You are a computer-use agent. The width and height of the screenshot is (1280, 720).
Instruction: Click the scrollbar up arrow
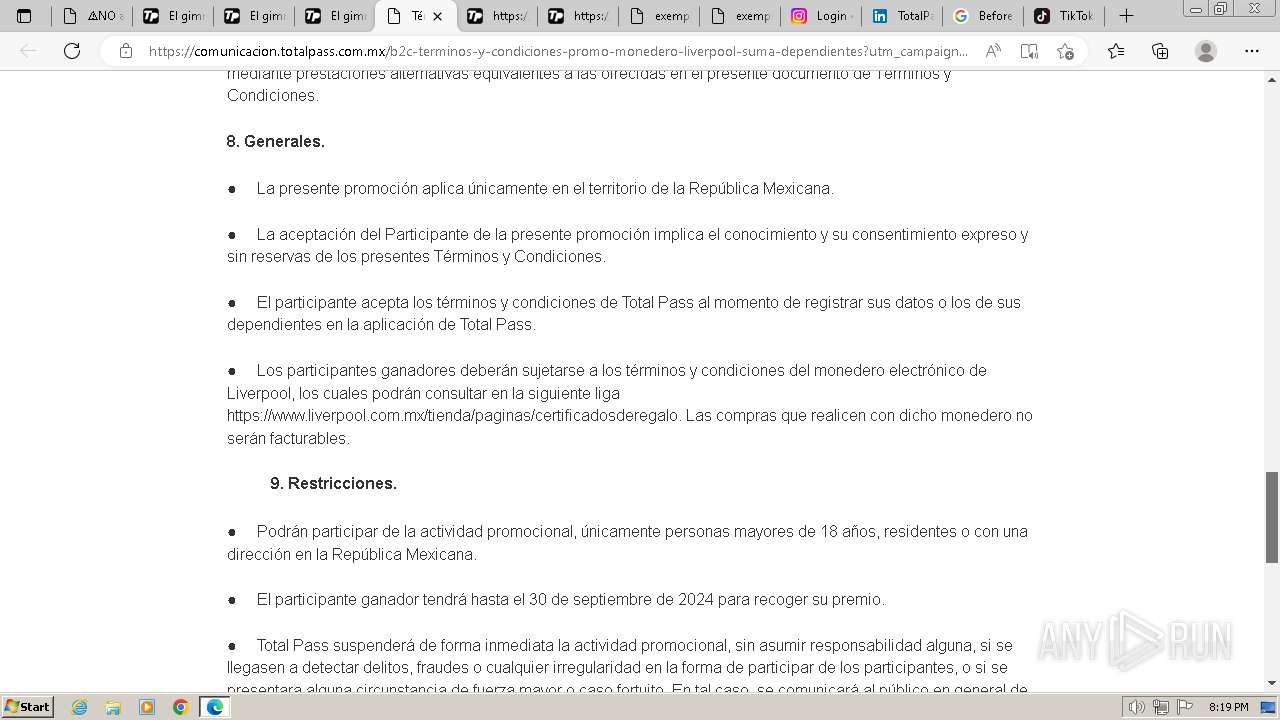click(x=1272, y=79)
